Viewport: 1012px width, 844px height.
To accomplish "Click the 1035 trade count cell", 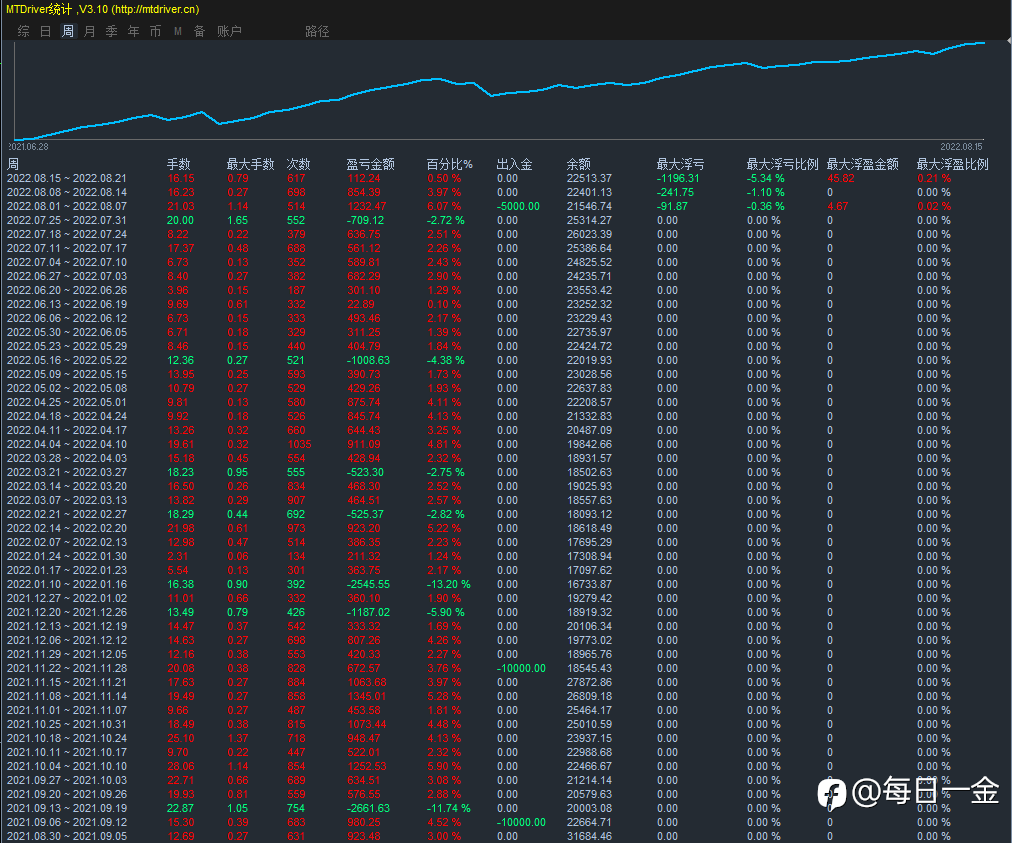I will [x=299, y=445].
